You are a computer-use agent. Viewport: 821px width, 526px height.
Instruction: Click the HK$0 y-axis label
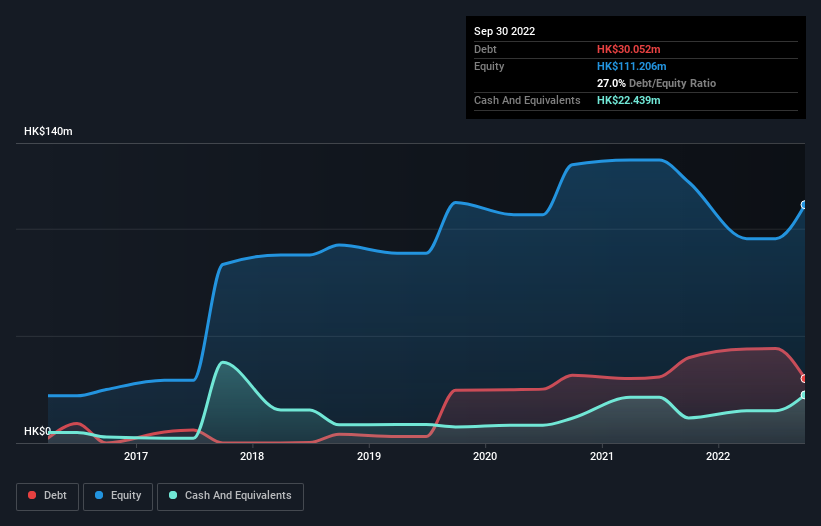tap(37, 431)
